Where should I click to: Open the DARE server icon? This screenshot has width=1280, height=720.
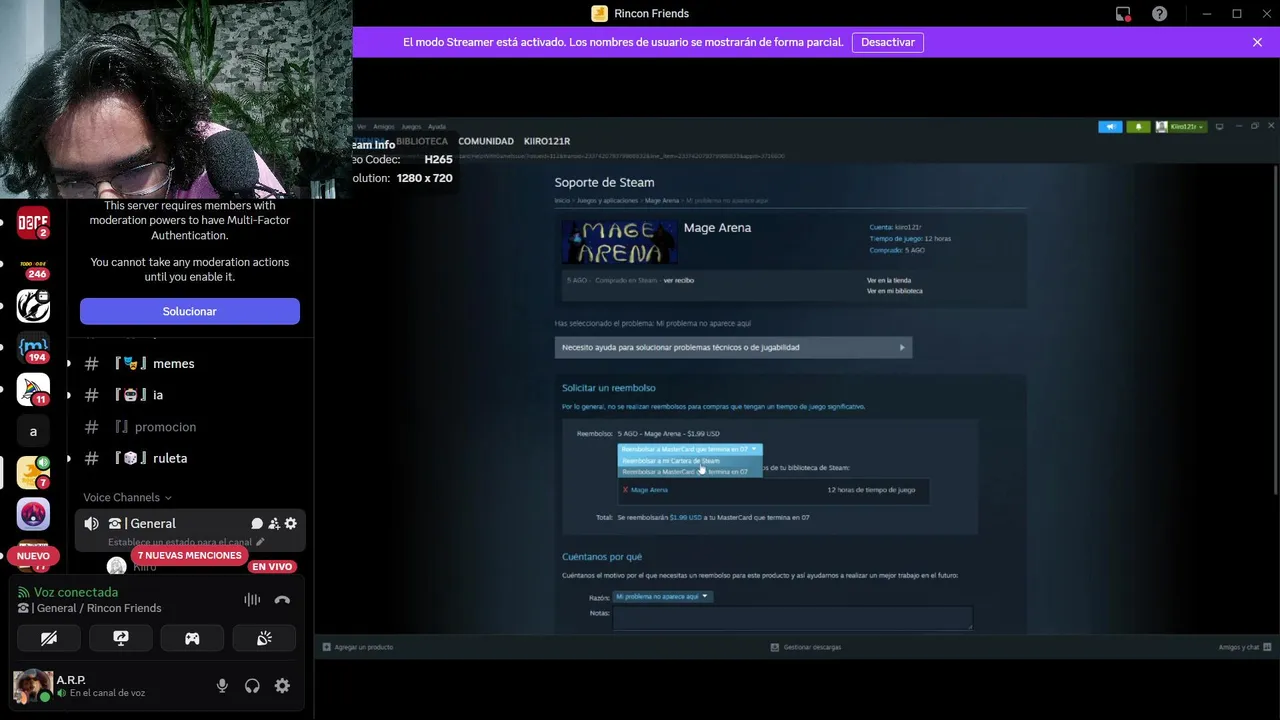33,223
